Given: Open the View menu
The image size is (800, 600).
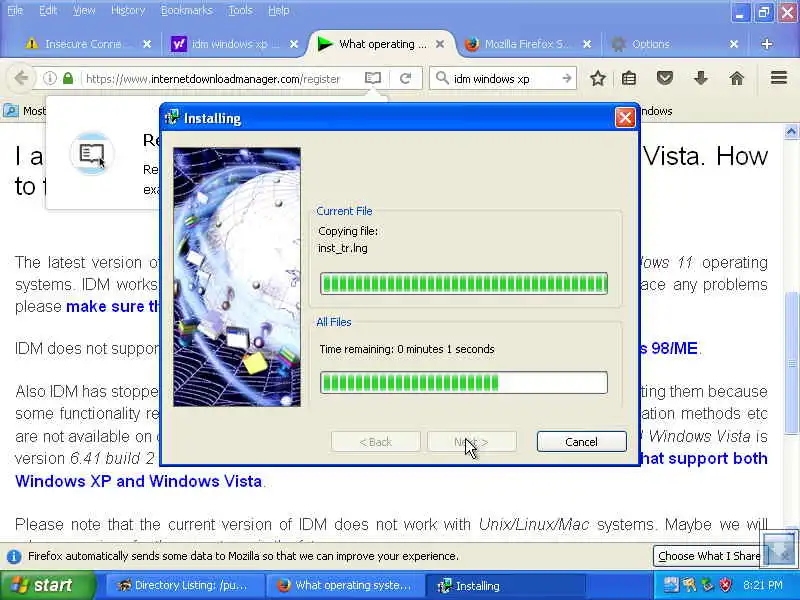Looking at the screenshot, I should point(84,10).
